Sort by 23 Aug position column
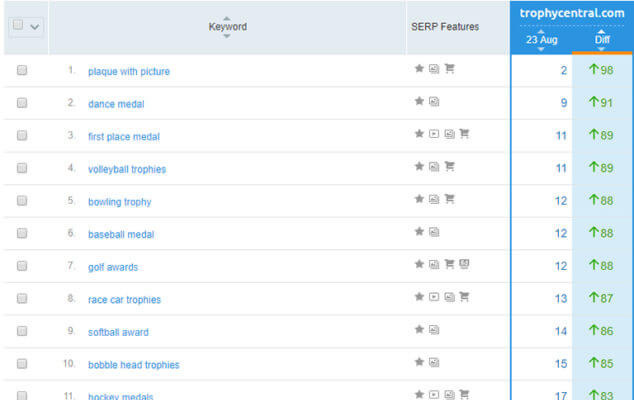 (541, 40)
